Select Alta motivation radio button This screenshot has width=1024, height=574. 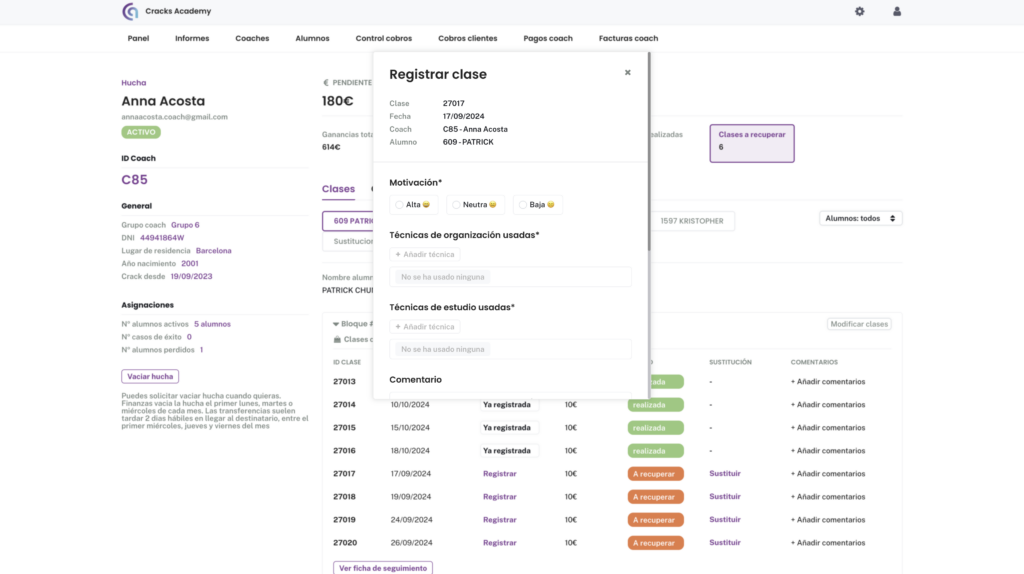[x=400, y=205]
